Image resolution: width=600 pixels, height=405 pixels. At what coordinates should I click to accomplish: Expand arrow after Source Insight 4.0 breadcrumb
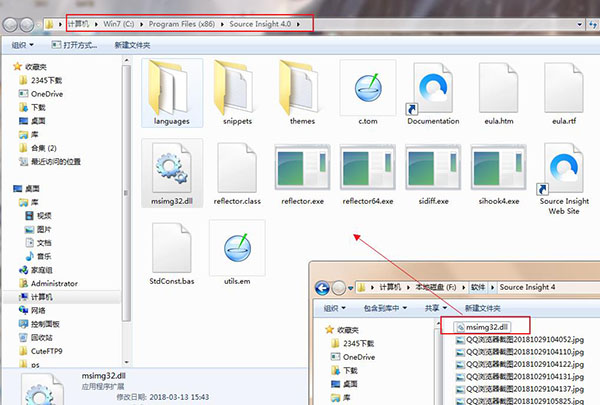coord(298,24)
